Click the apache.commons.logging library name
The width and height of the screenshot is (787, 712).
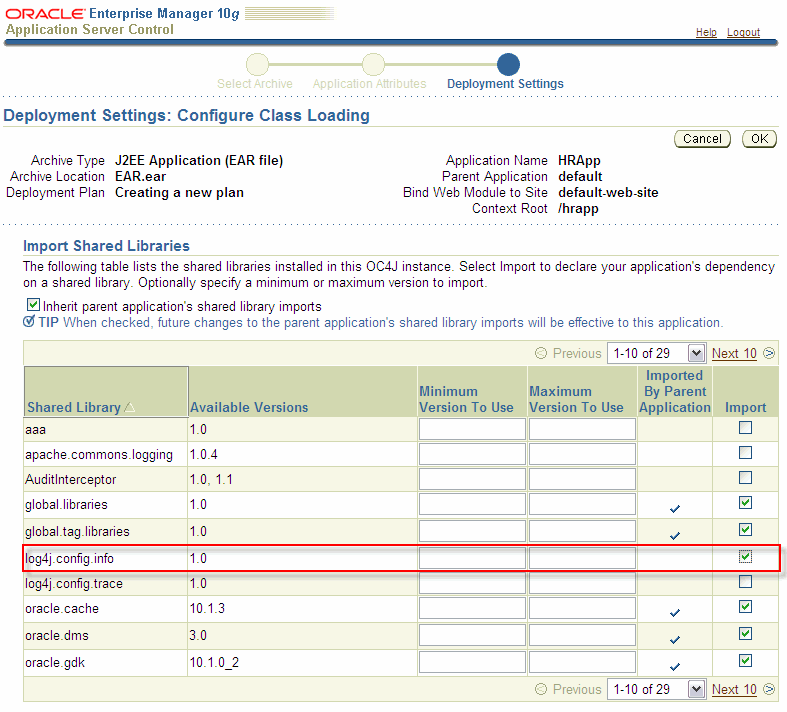99,455
